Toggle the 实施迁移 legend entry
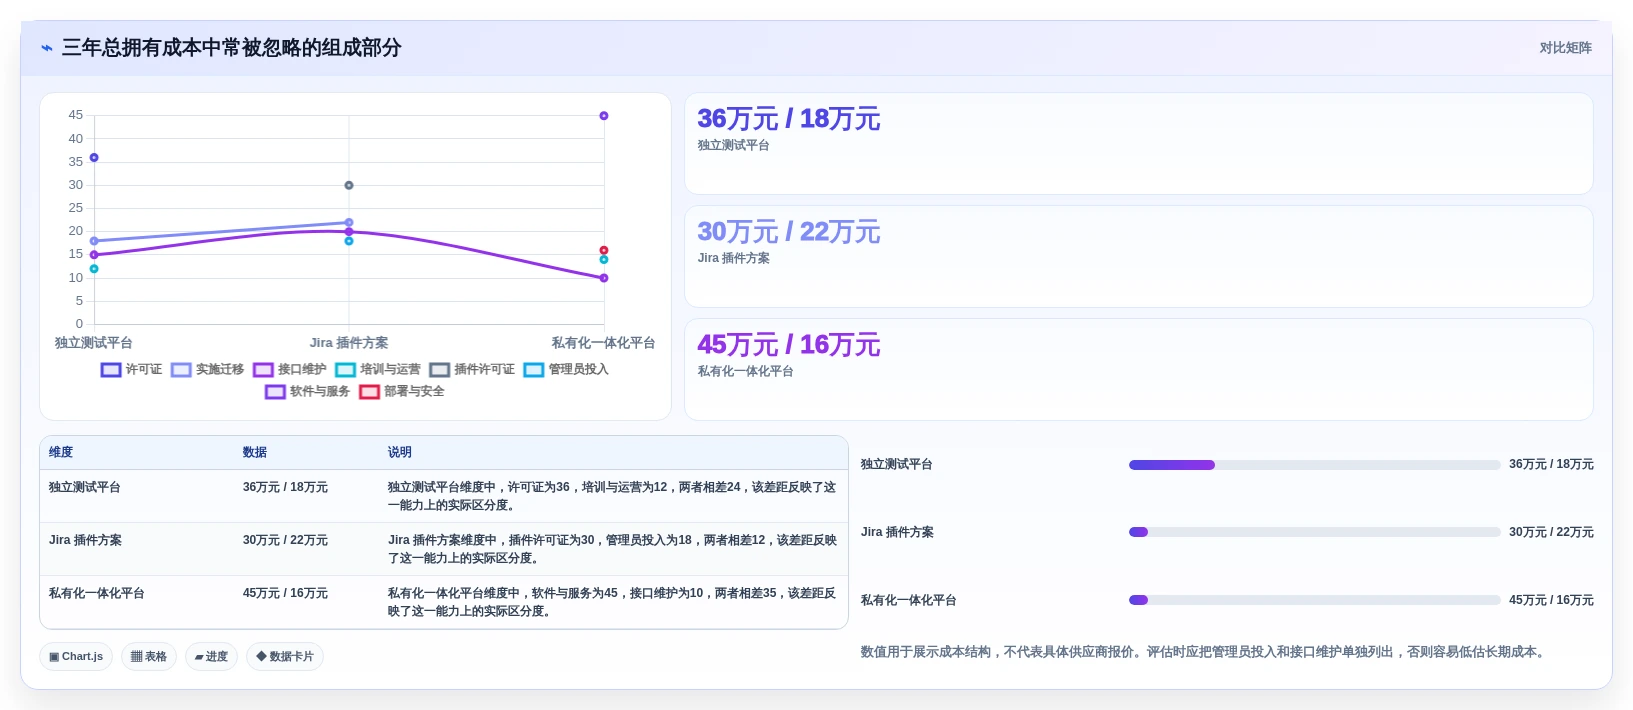The height and width of the screenshot is (710, 1633). pos(207,370)
